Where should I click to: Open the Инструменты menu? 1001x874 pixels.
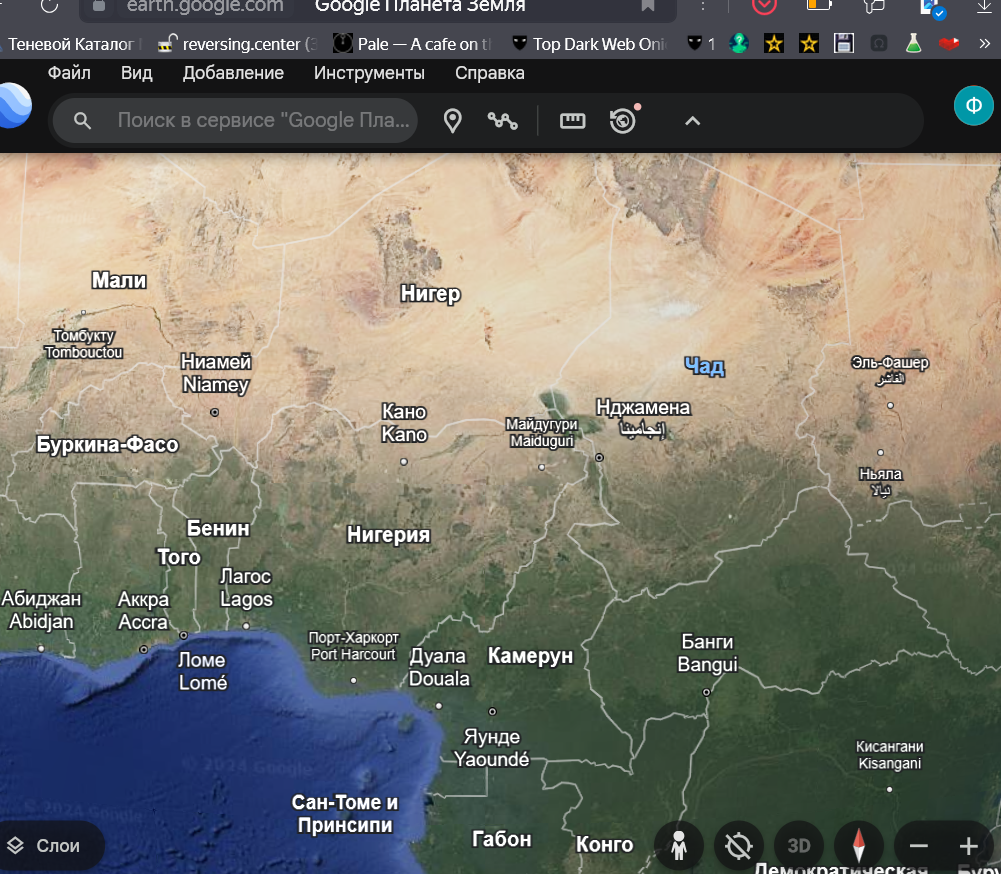click(369, 73)
